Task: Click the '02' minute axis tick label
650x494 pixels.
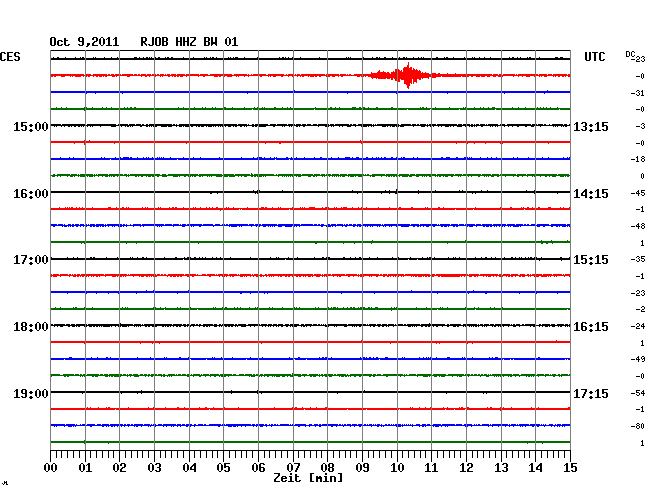Action: coord(119,467)
